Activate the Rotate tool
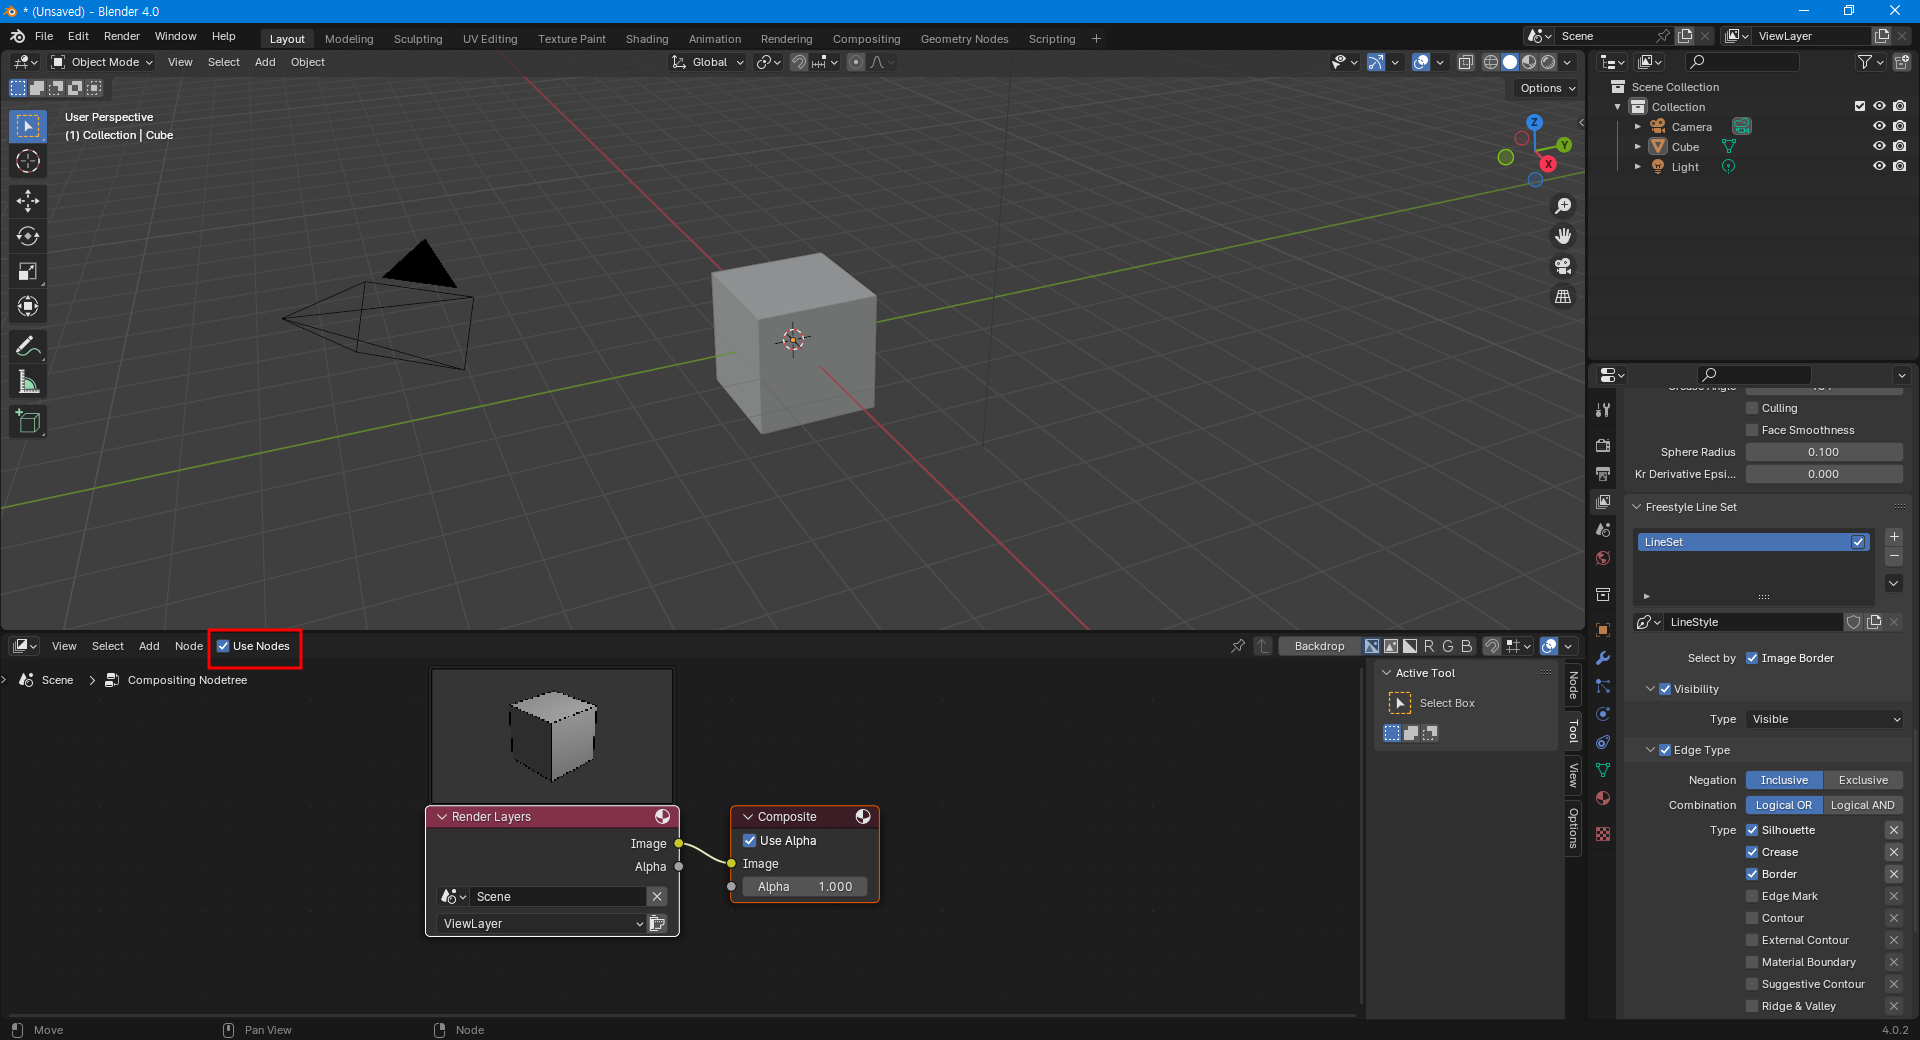1920x1040 pixels. [28, 236]
